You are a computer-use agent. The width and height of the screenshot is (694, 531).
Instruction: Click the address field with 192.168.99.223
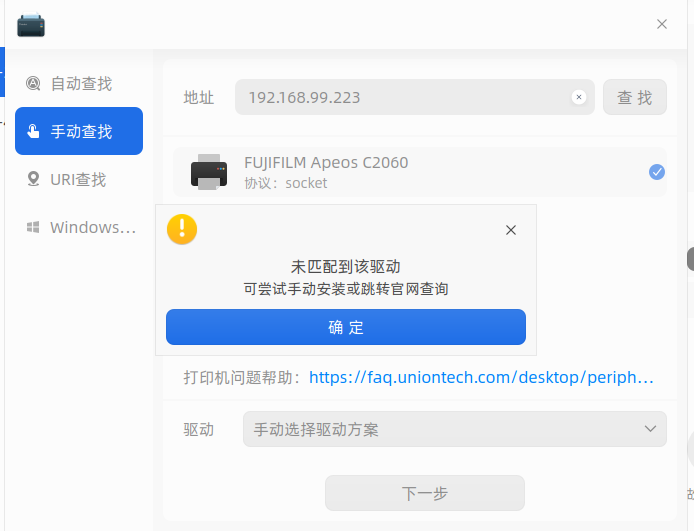point(415,97)
